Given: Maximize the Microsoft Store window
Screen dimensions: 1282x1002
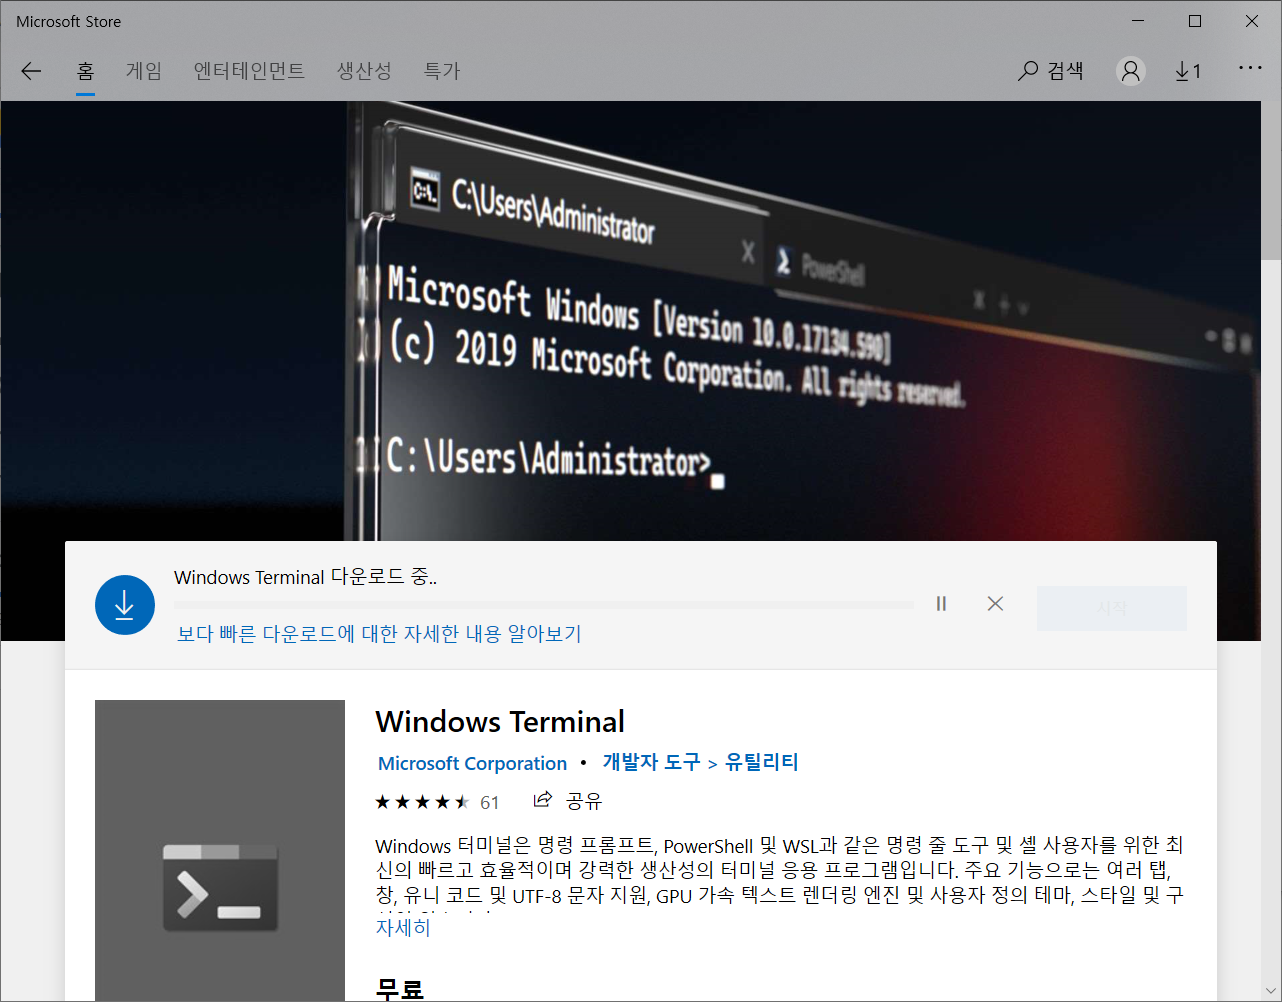Looking at the screenshot, I should 1195,21.
